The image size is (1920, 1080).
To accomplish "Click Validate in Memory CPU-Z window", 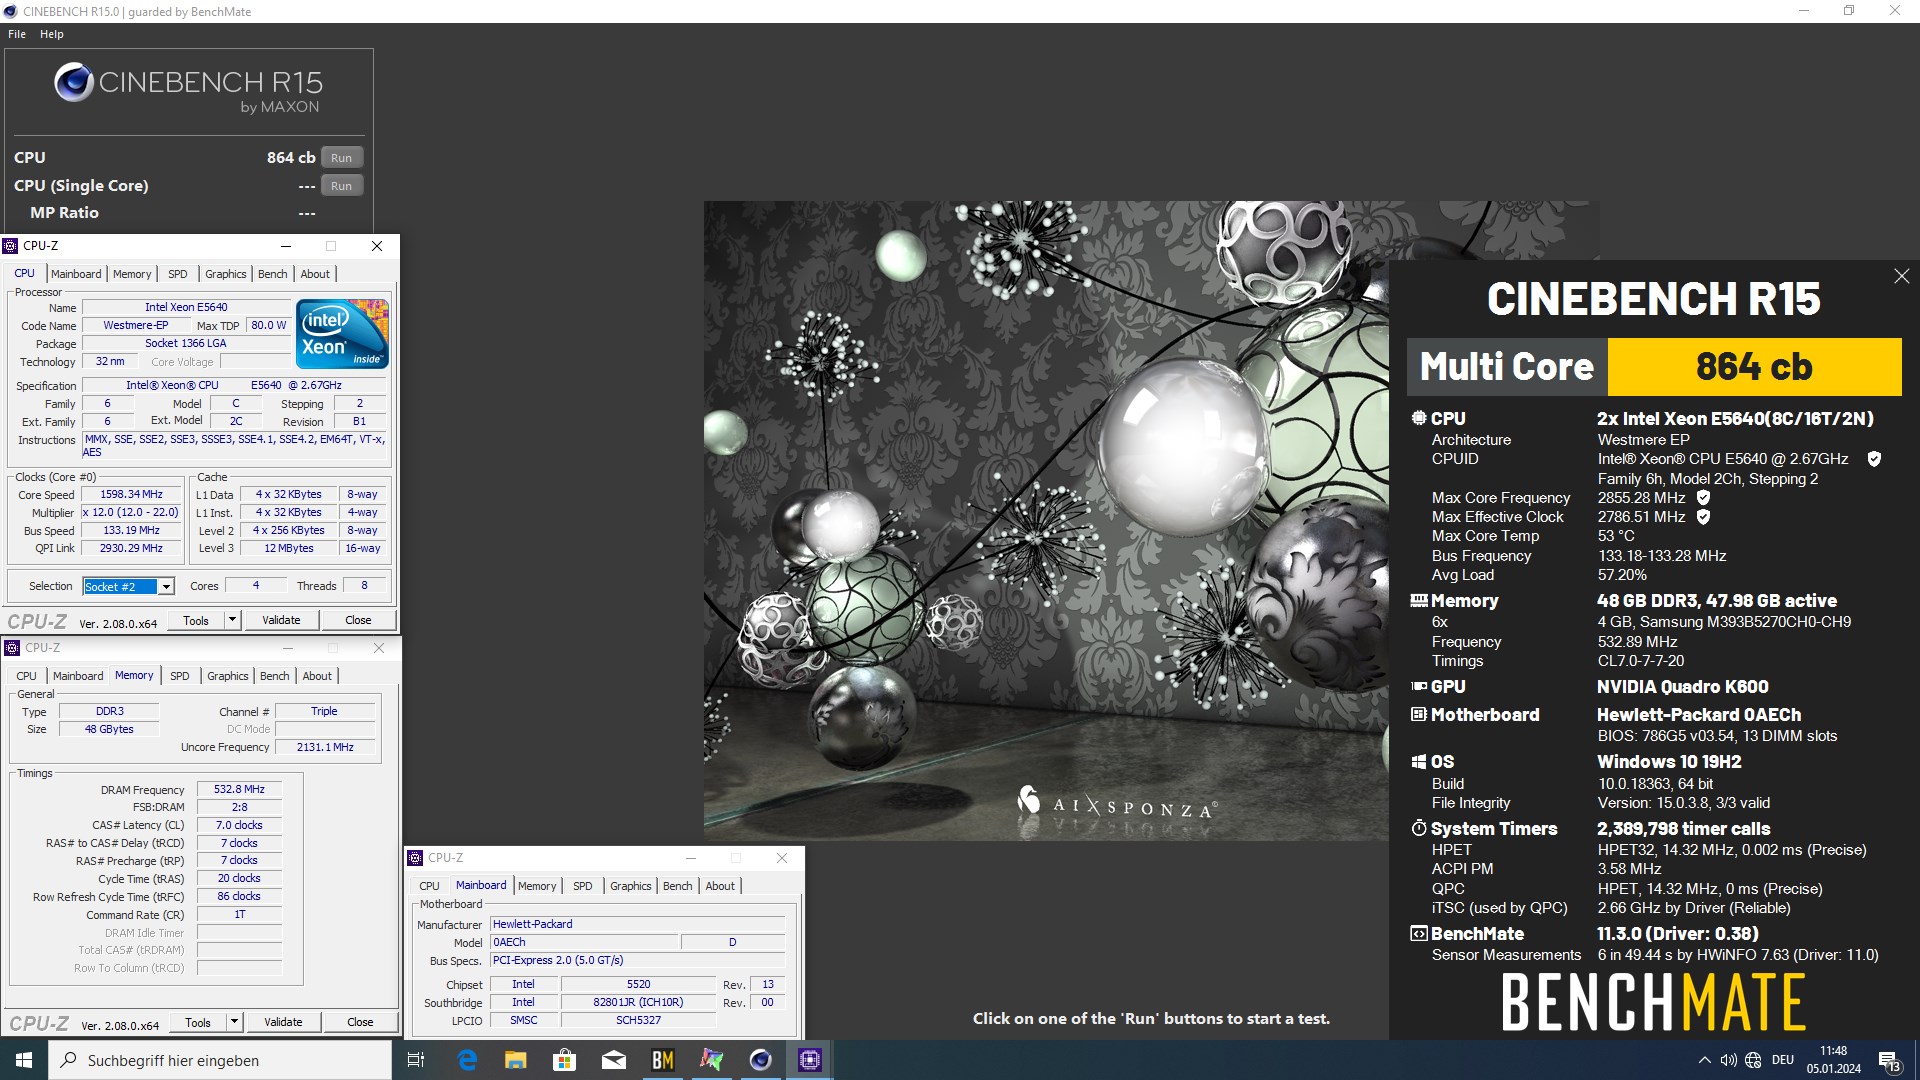I will tap(283, 1023).
